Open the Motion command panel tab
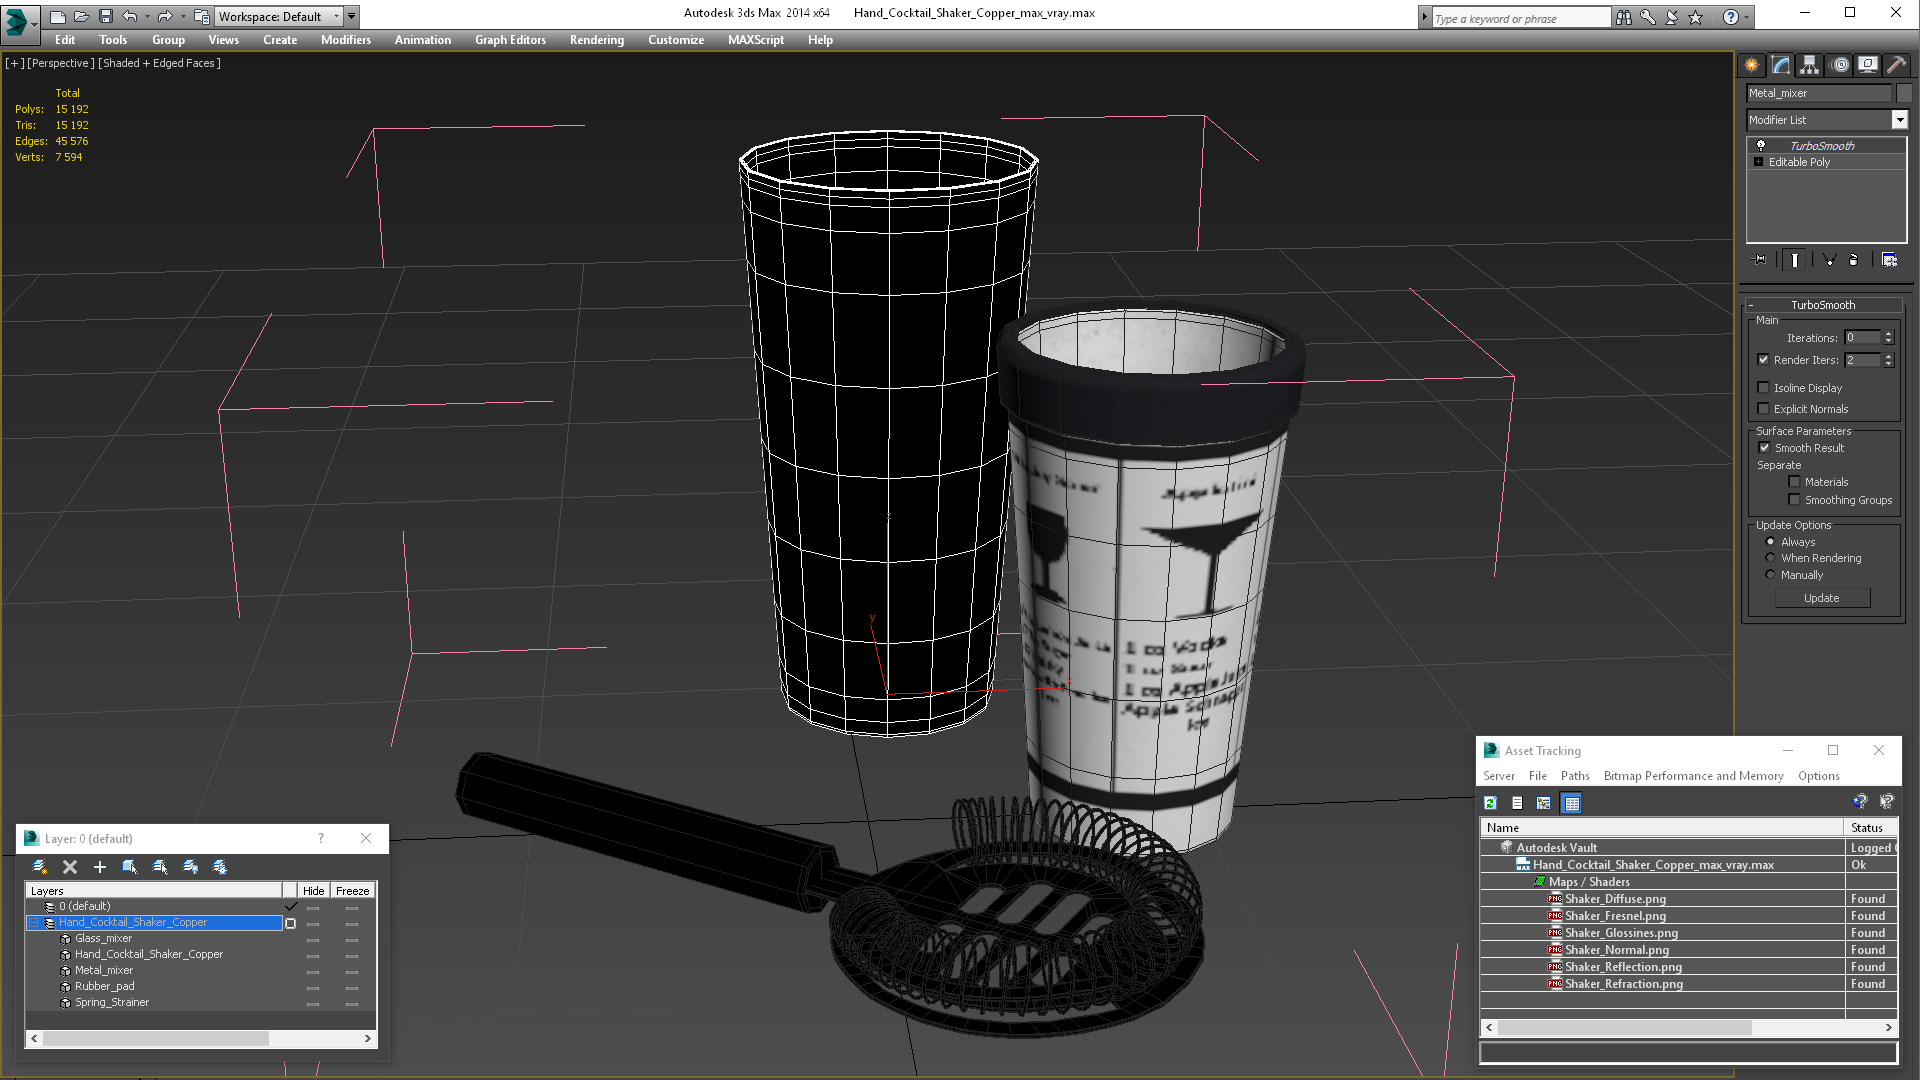Image resolution: width=1920 pixels, height=1080 pixels. click(1840, 65)
